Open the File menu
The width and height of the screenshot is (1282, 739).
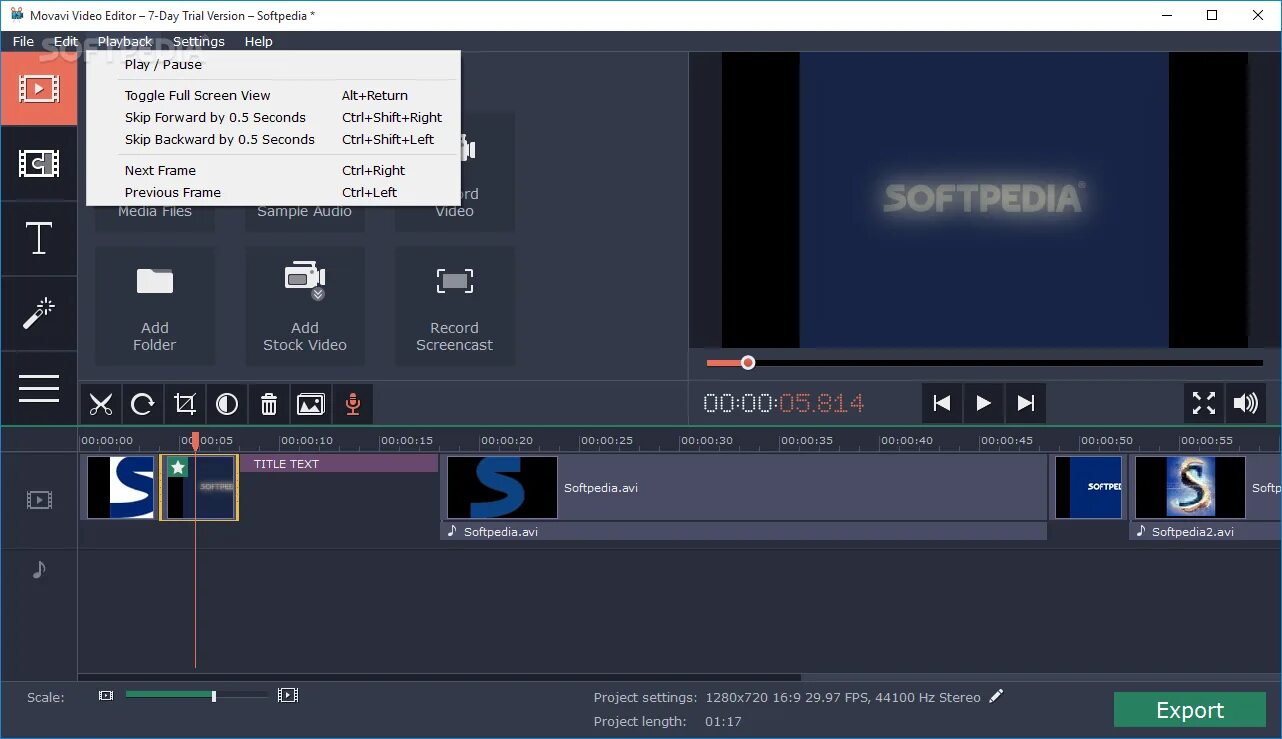23,41
